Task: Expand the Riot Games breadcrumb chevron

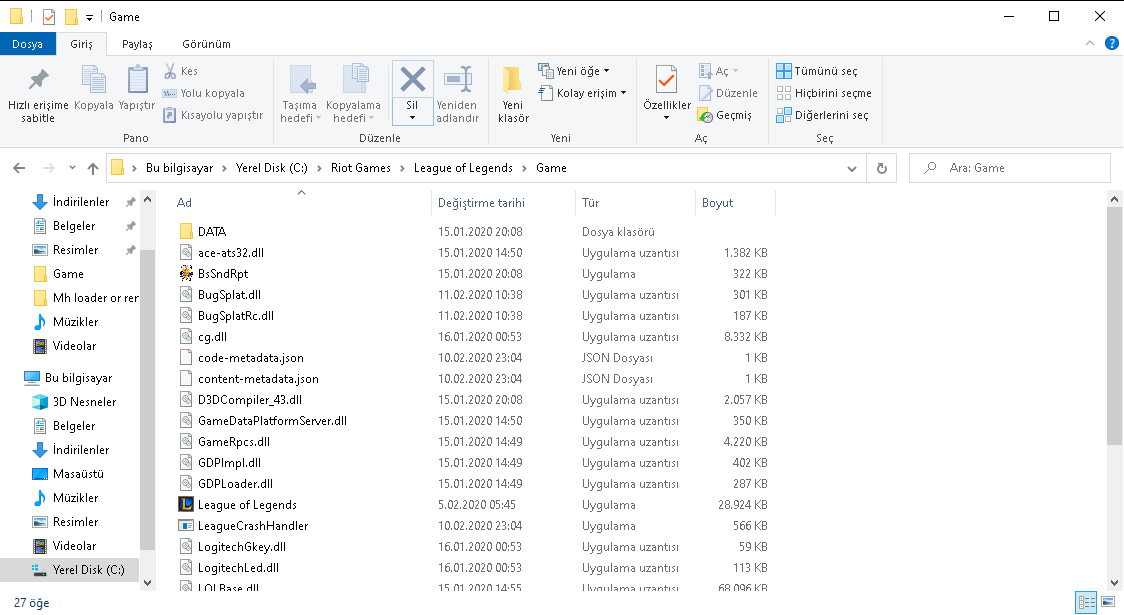Action: pyautogui.click(x=402, y=168)
